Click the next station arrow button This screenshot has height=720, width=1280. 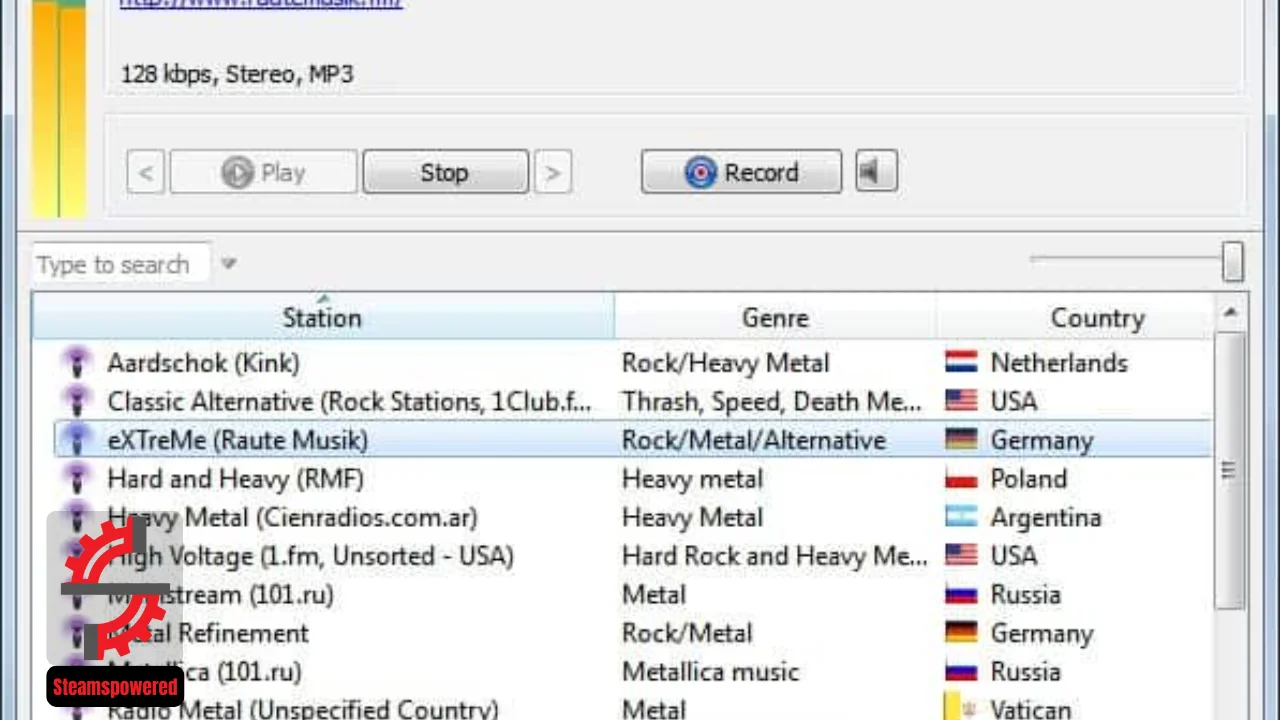[552, 173]
